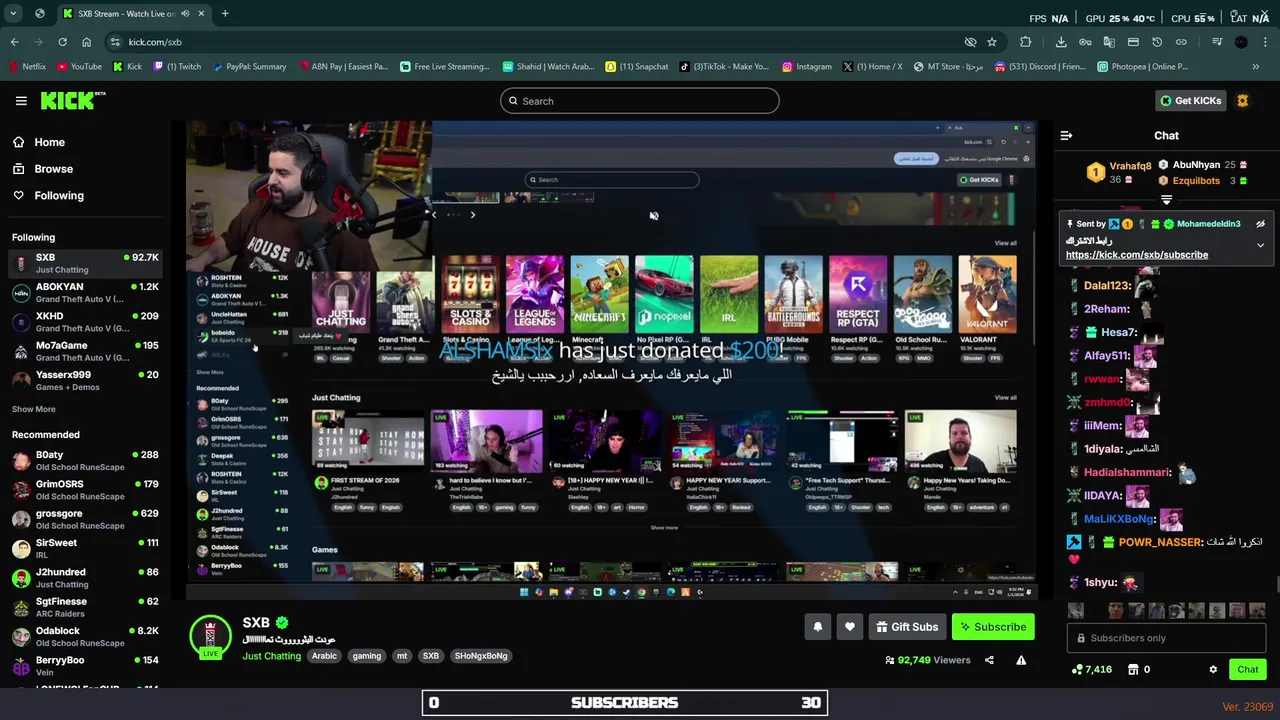Open XKHD channel in Following list
Image resolution: width=1280 pixels, height=720 pixels.
(x=85, y=321)
